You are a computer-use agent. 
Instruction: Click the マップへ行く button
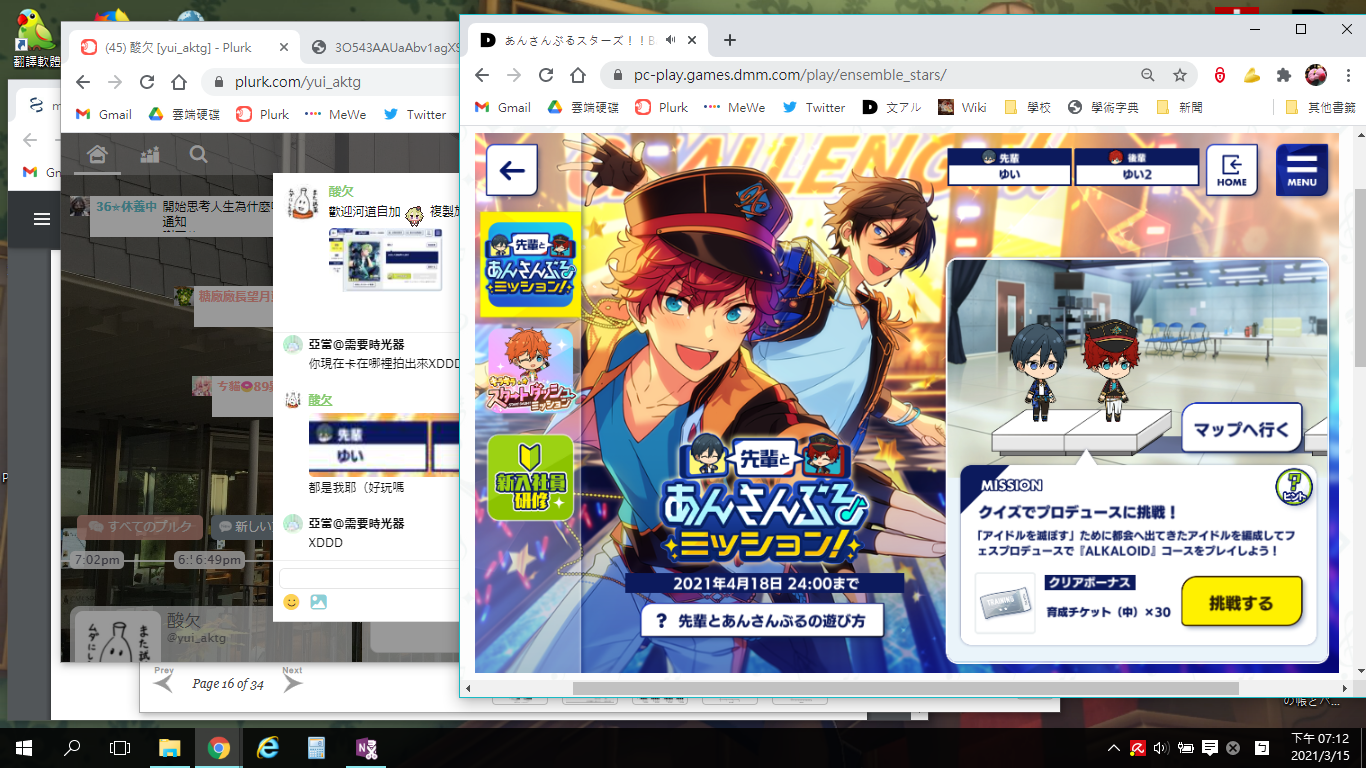pos(1242,430)
